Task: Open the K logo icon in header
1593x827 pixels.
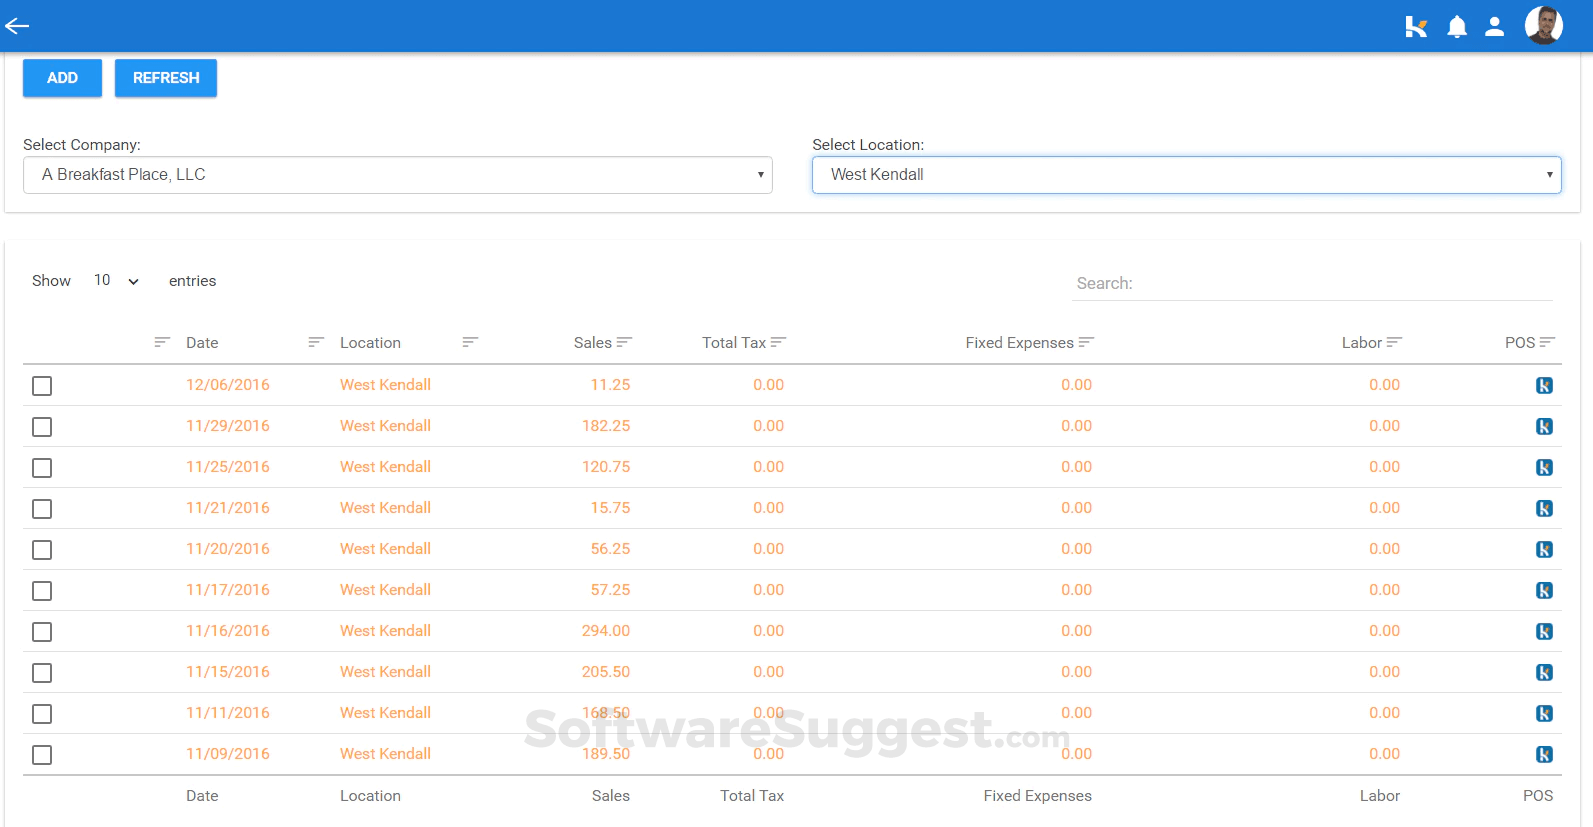Action: click(x=1415, y=27)
